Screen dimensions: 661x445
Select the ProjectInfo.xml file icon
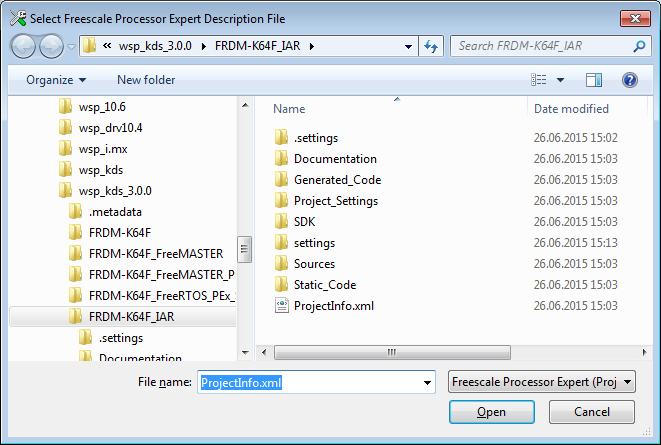[x=281, y=306]
